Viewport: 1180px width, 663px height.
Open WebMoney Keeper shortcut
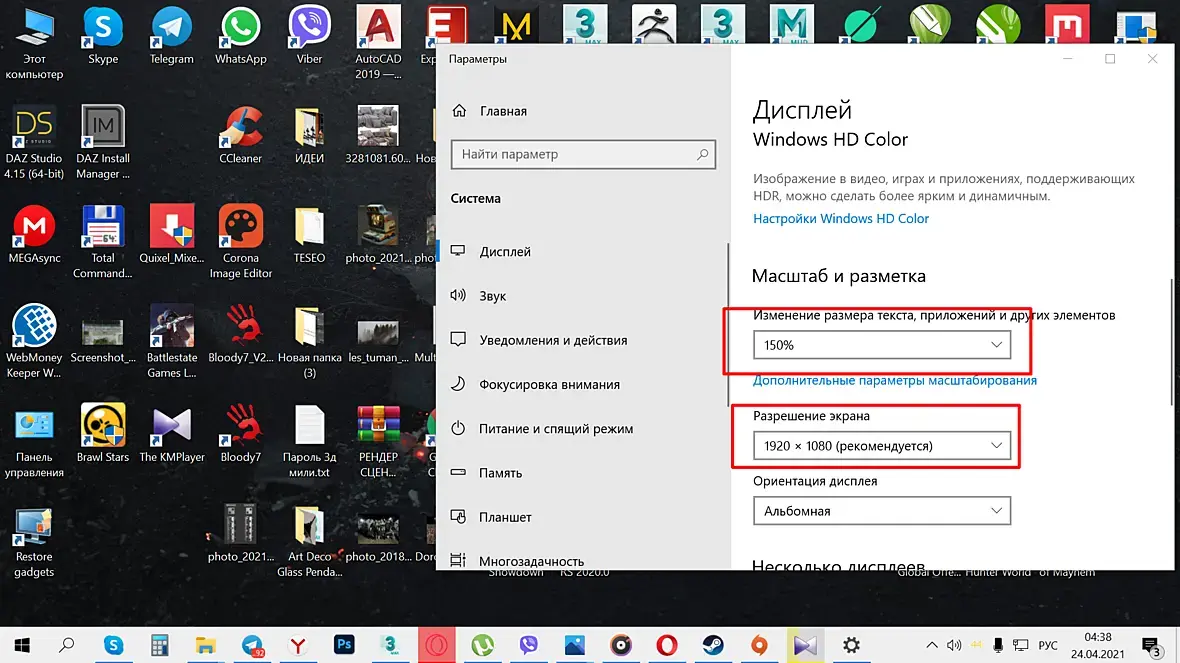click(x=34, y=341)
